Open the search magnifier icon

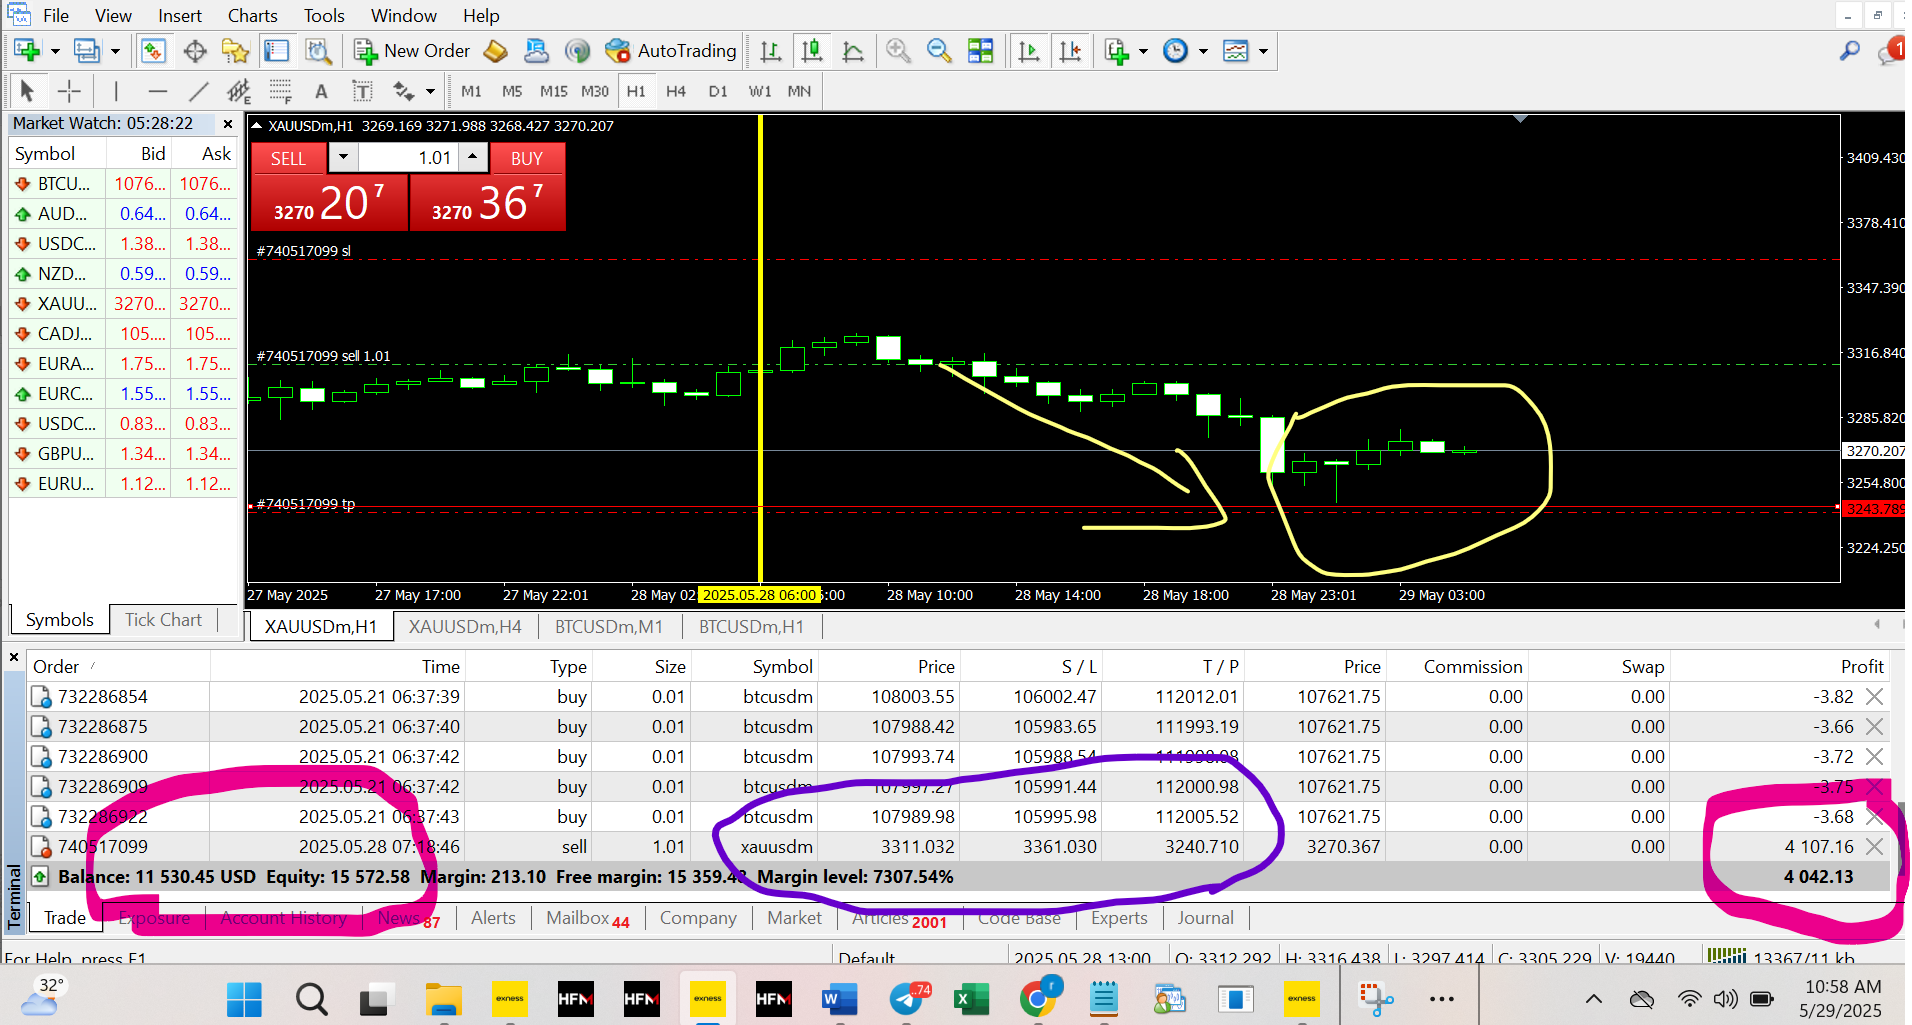pyautogui.click(x=1850, y=50)
